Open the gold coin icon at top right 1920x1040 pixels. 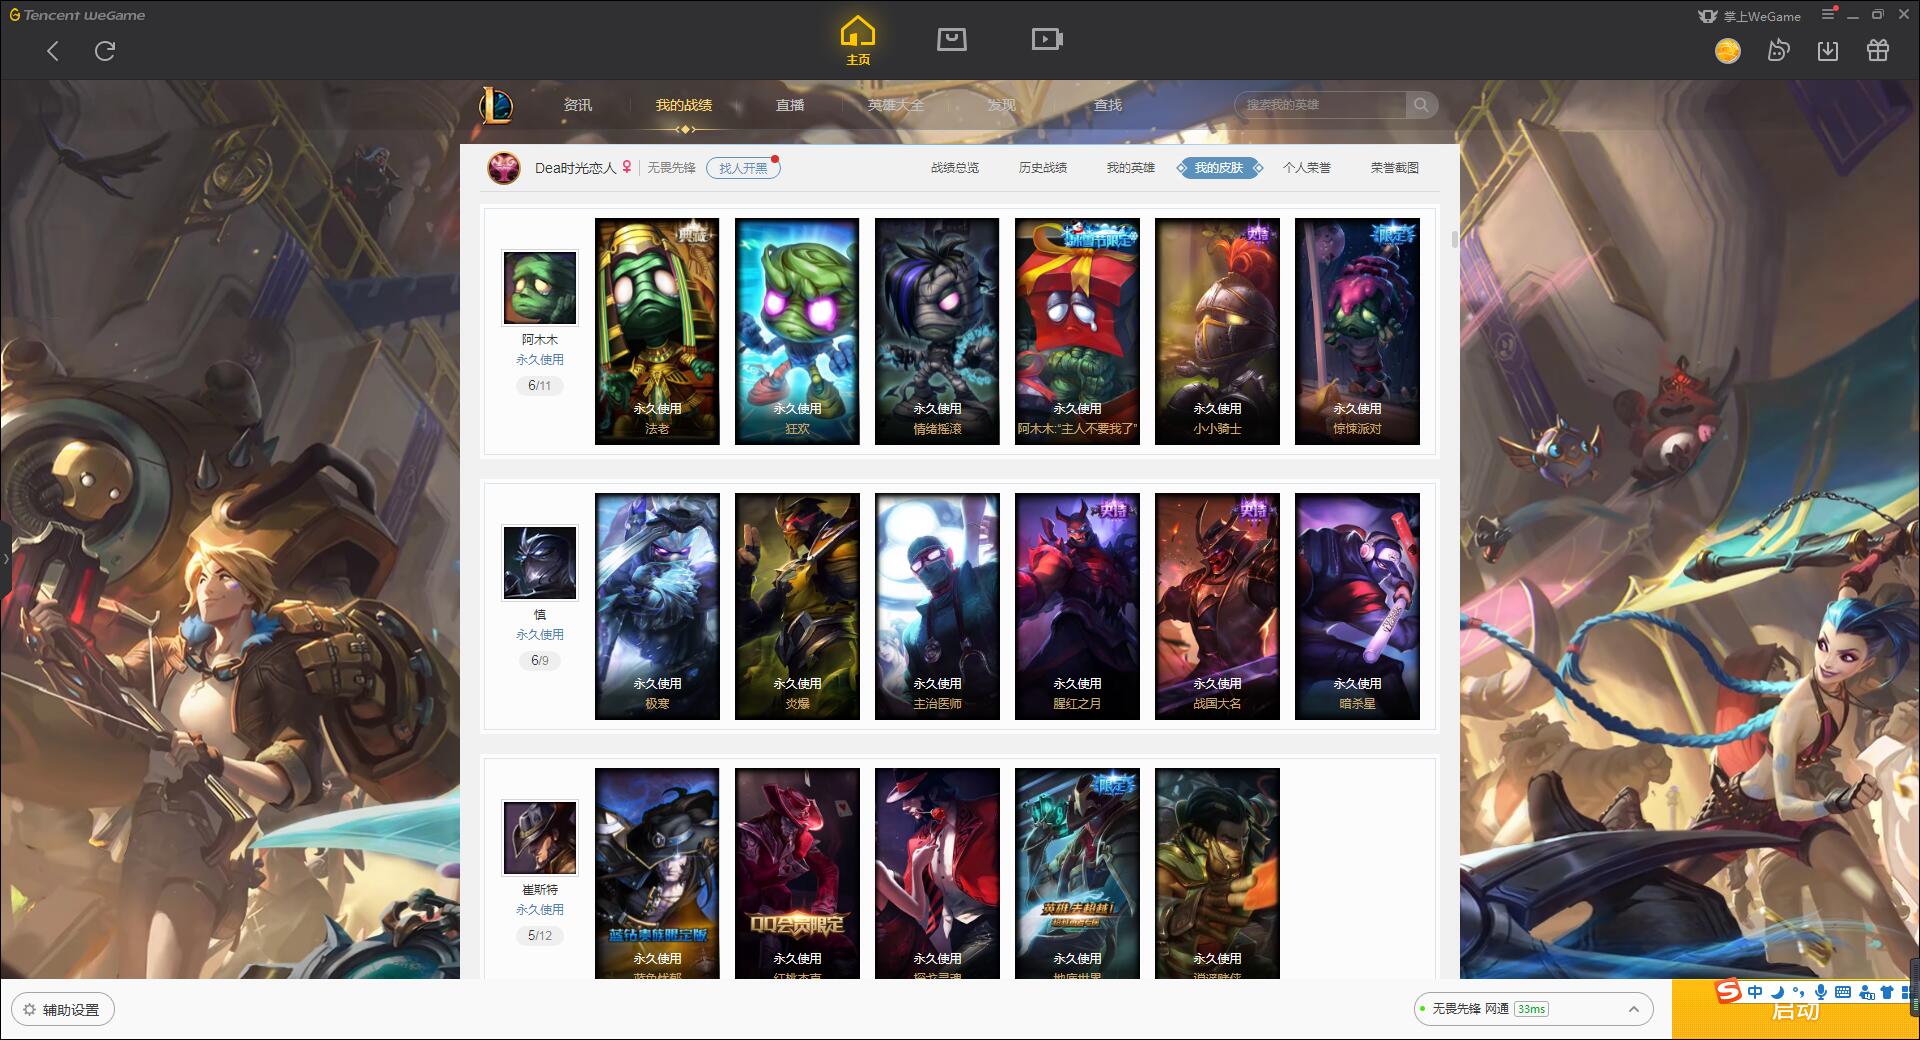pos(1727,51)
